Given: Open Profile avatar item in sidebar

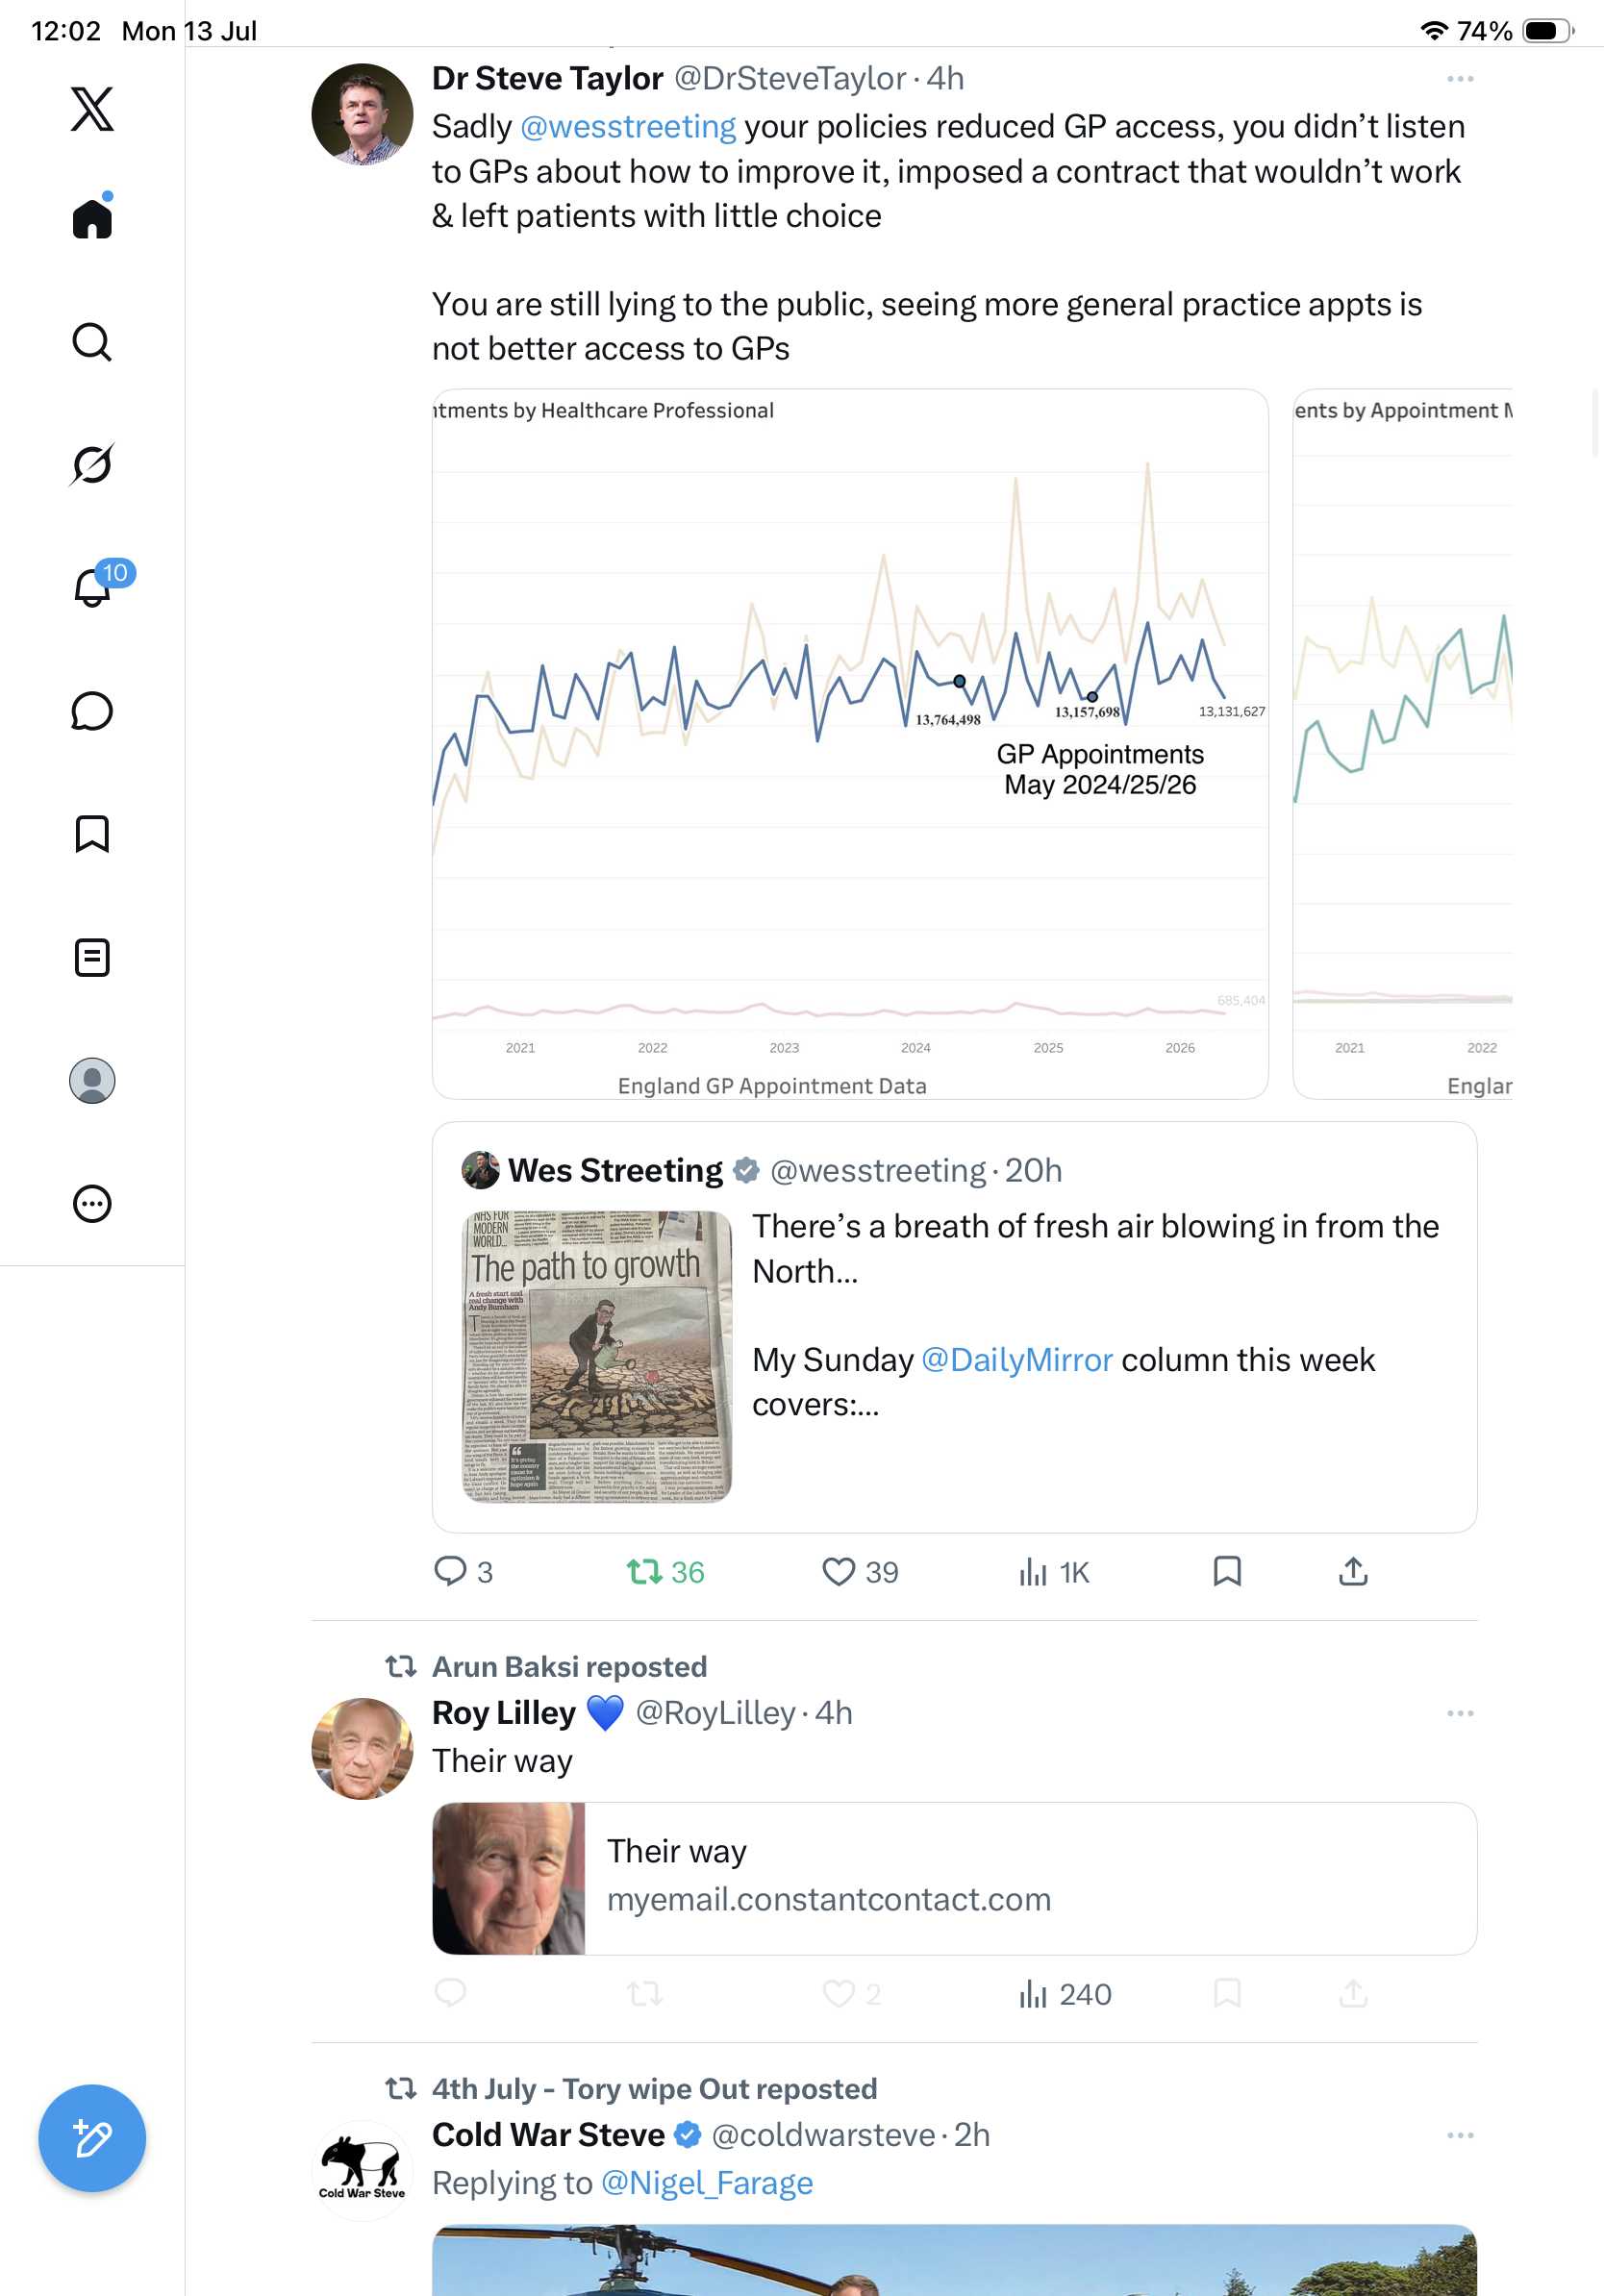Looking at the screenshot, I should (x=92, y=1080).
